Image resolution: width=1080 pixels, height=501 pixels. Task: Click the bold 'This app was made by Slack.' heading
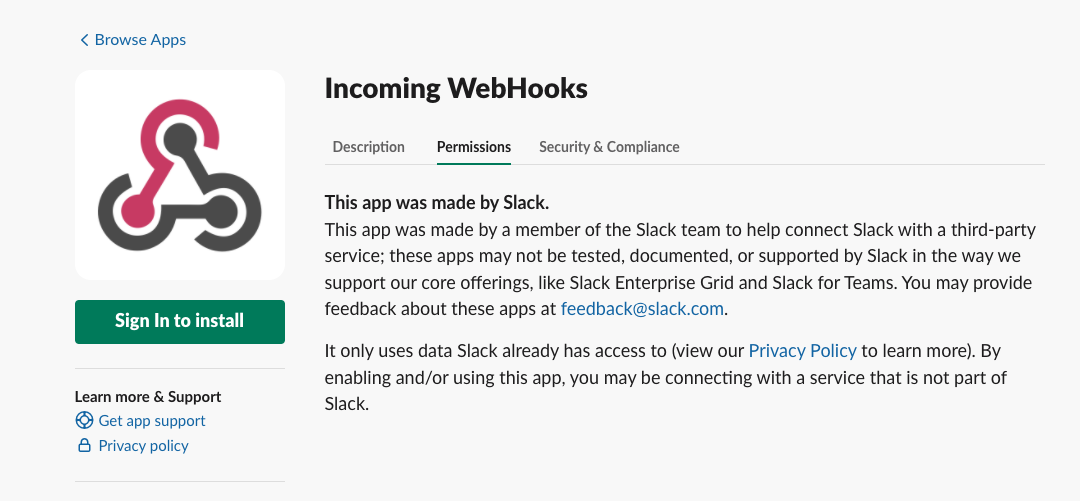coord(437,203)
